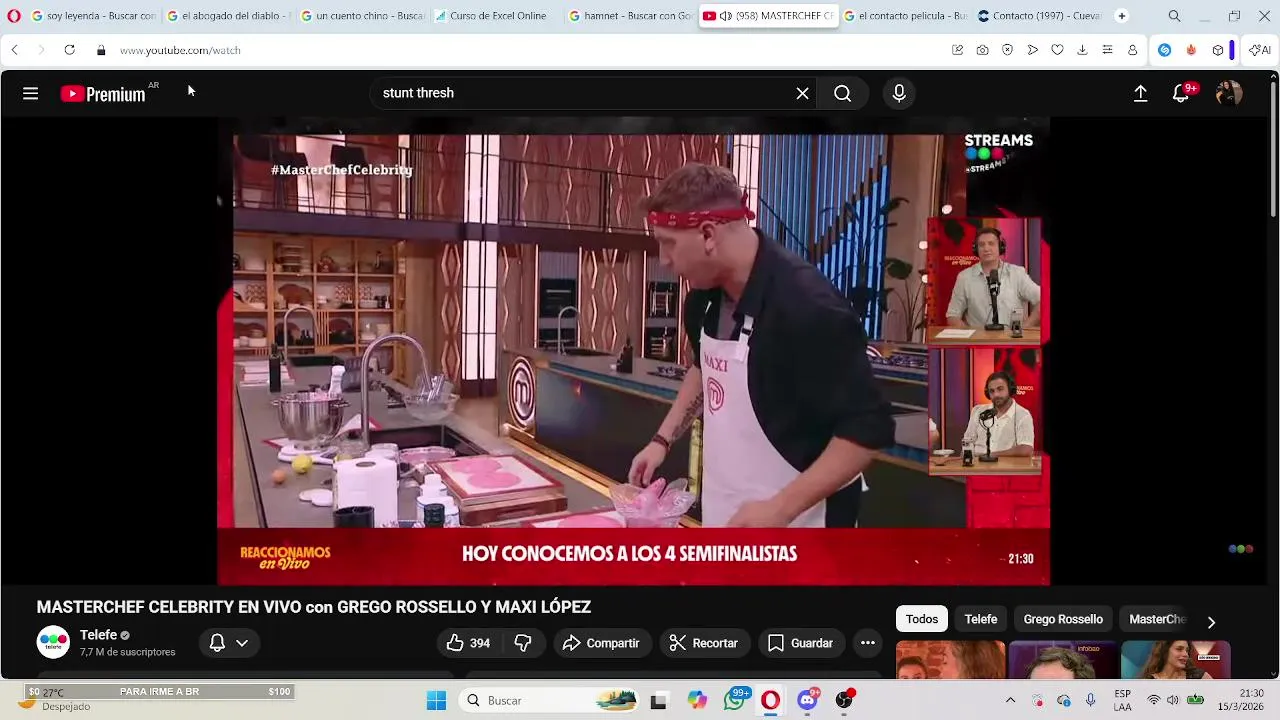1280x720 pixels.
Task: Open a new browser tab with plus
Action: click(x=1121, y=16)
